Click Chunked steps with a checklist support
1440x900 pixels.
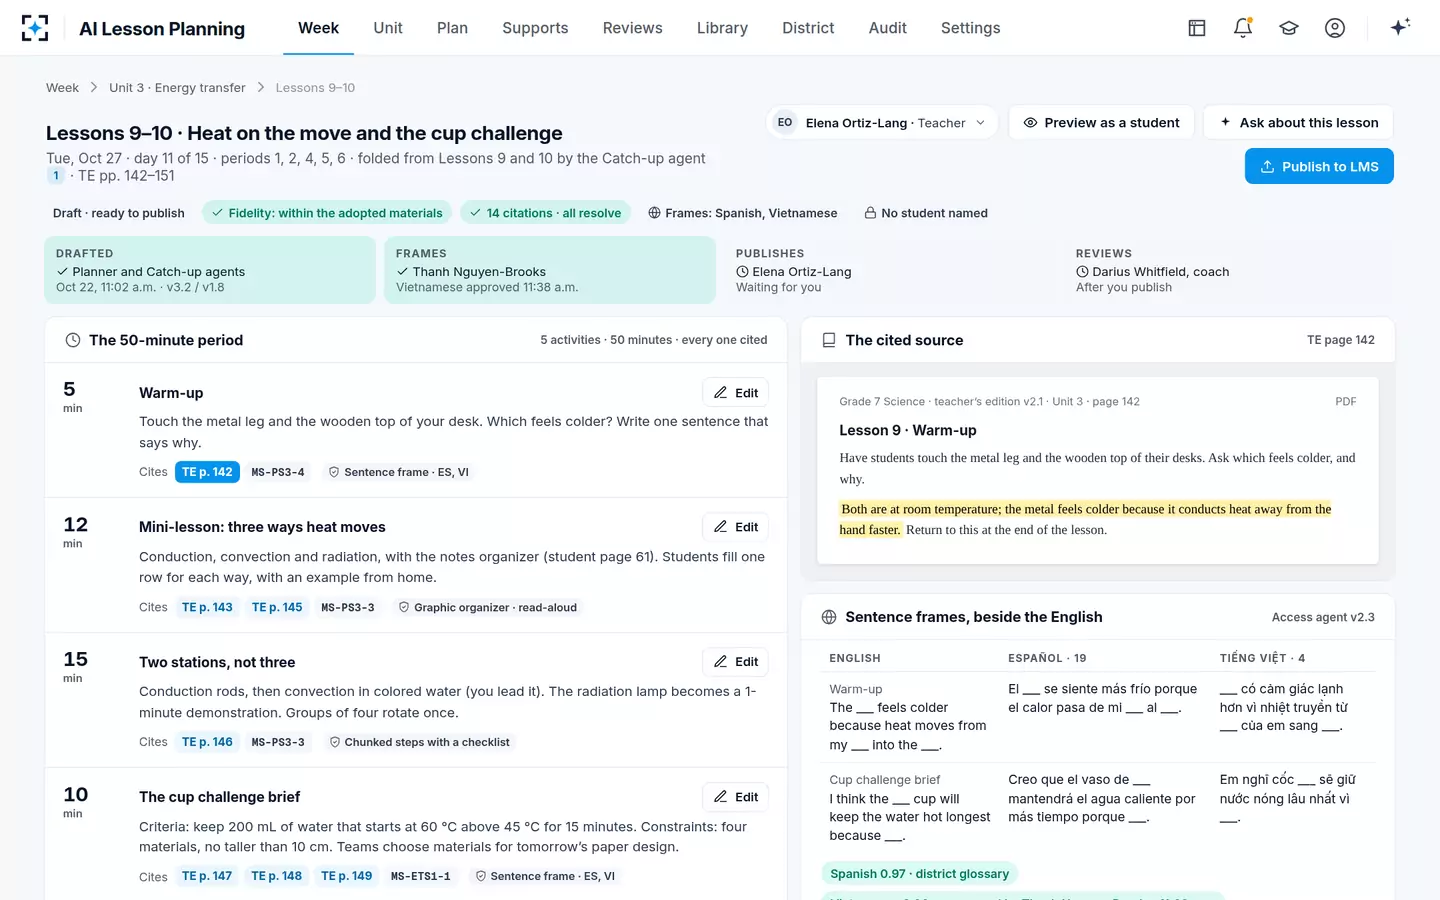click(x=419, y=742)
